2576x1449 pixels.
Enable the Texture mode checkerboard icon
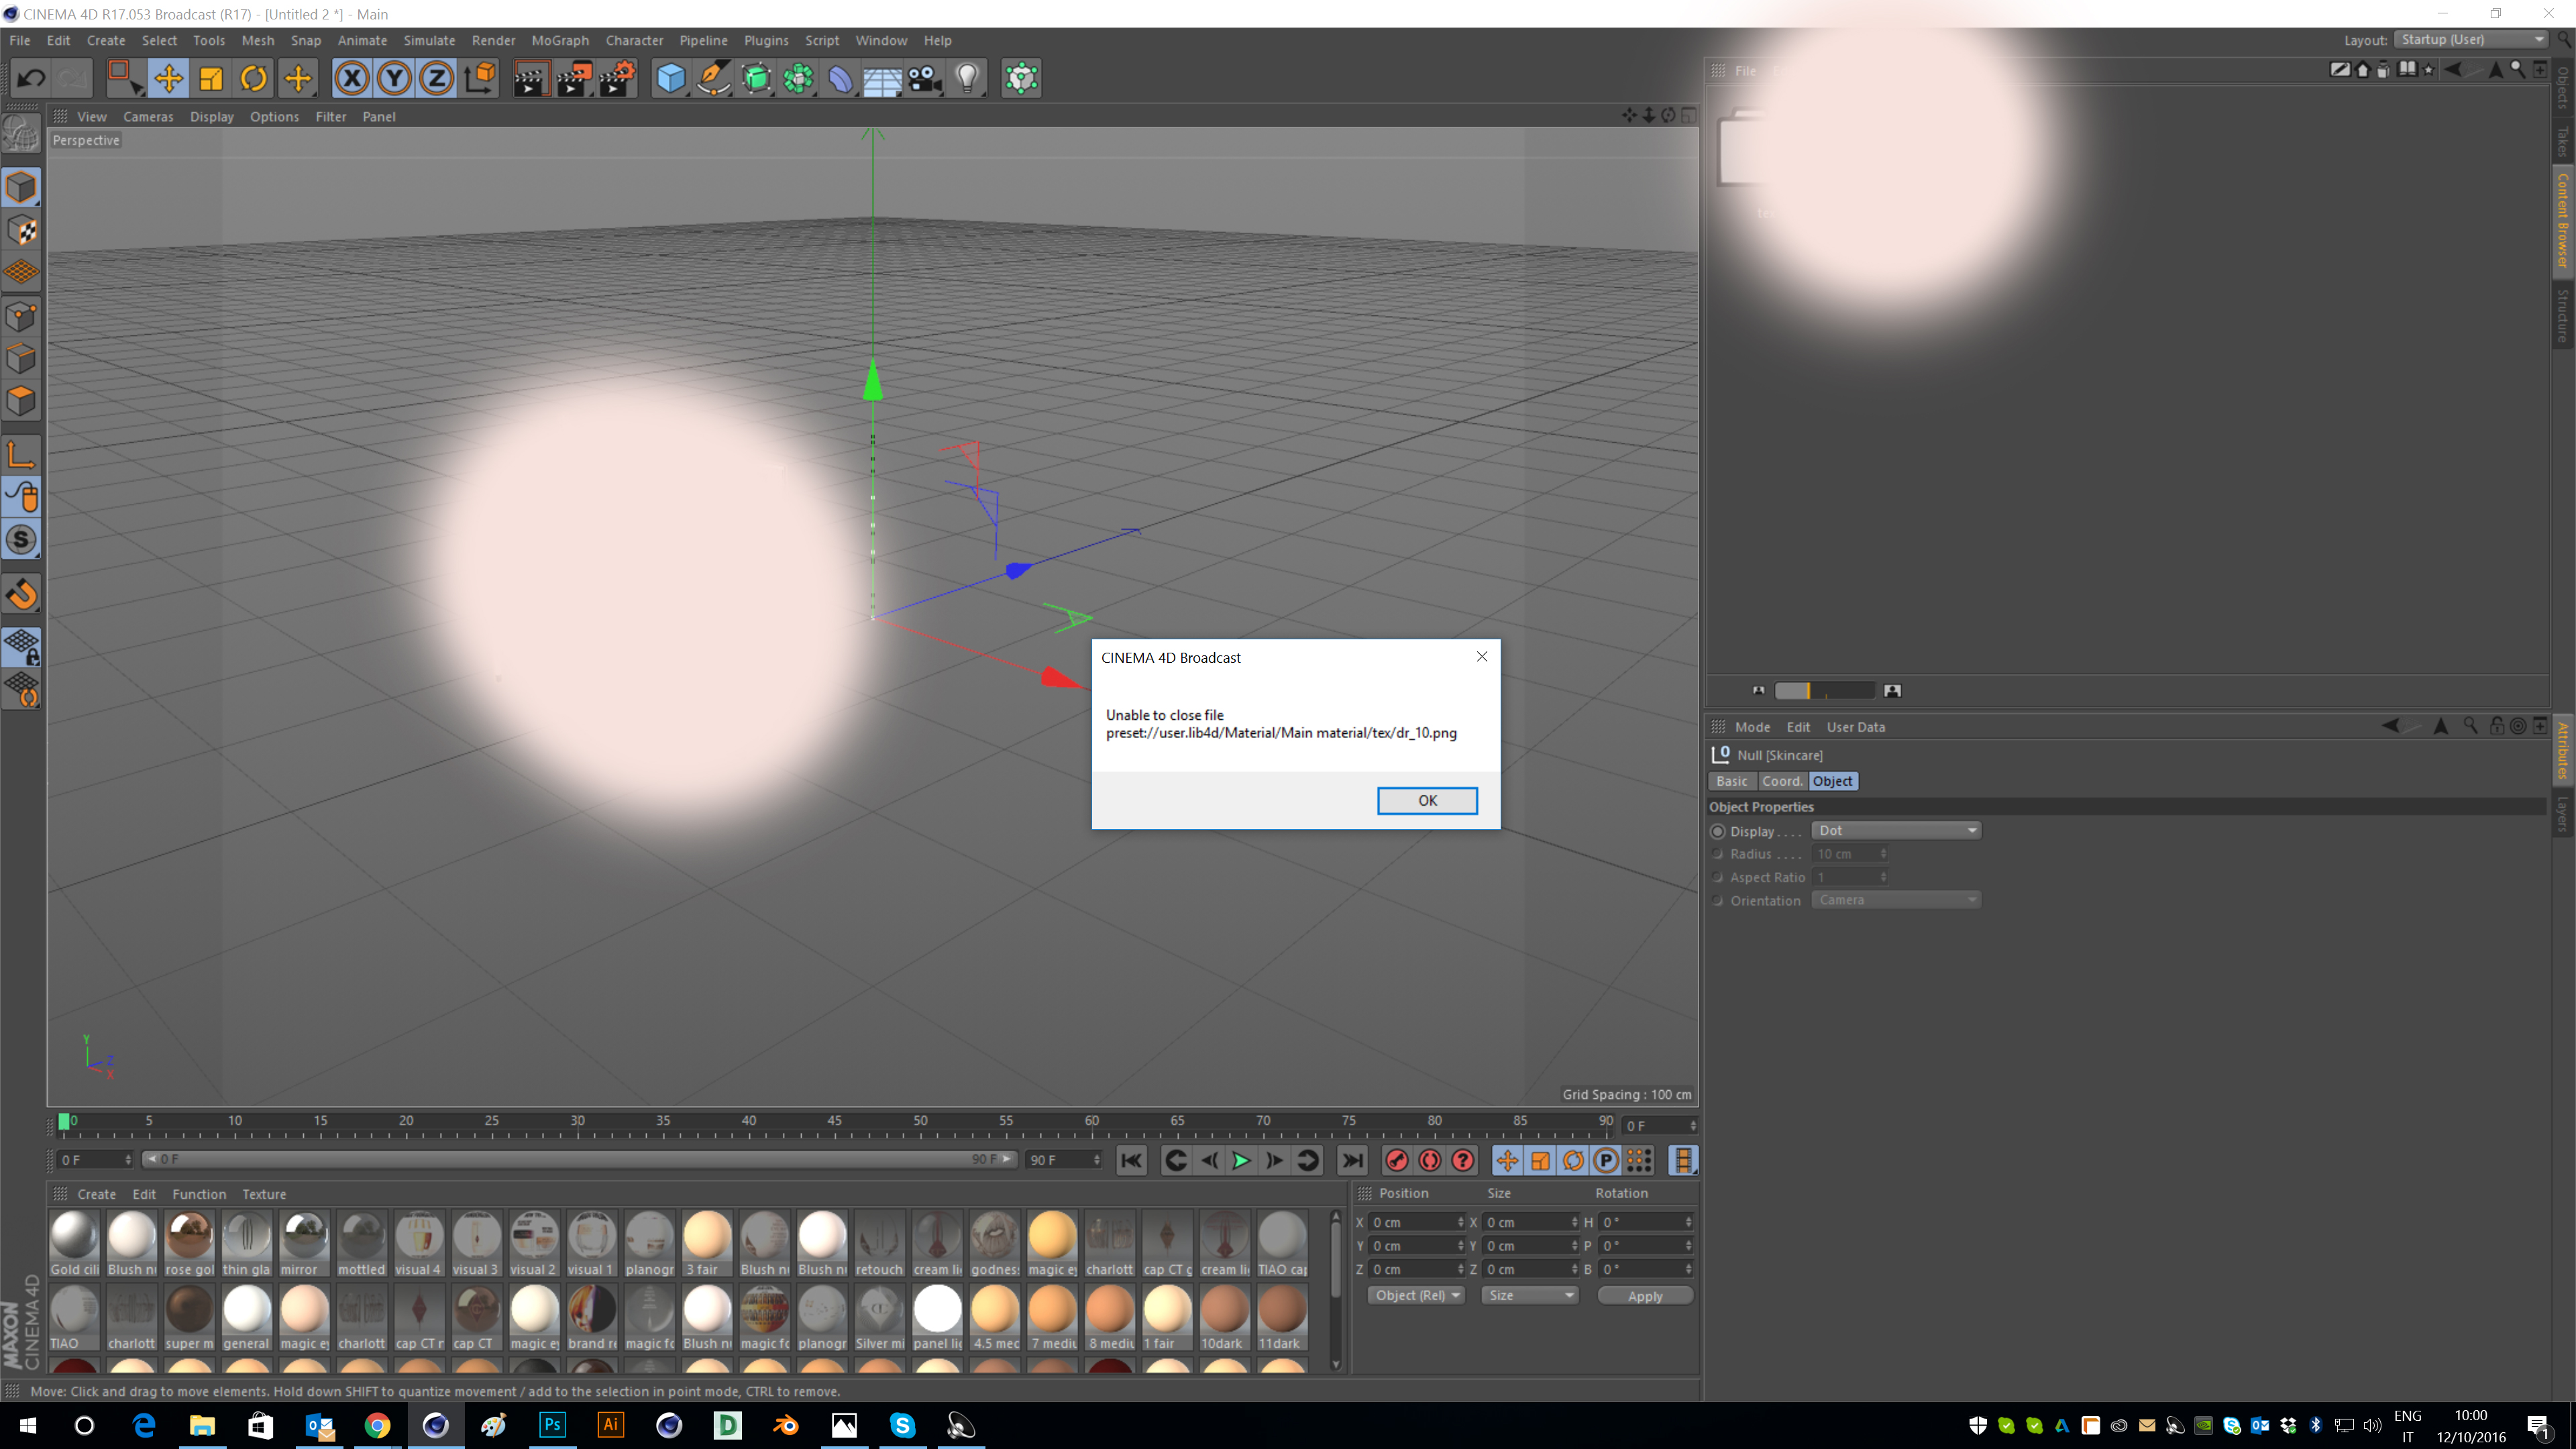click(21, 230)
